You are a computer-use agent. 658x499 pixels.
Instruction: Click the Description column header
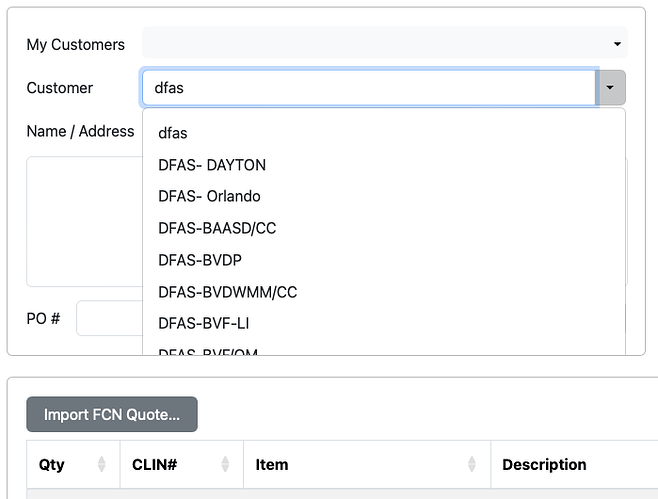tap(544, 464)
